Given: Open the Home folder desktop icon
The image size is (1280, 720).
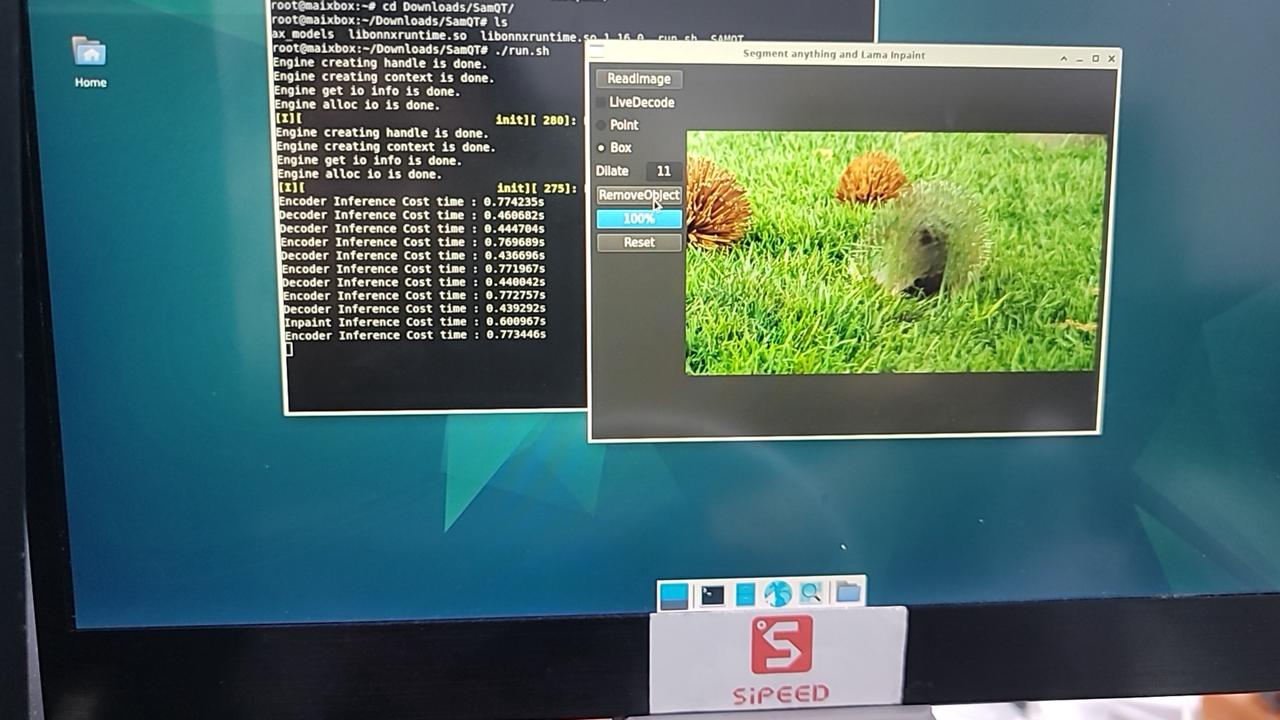Looking at the screenshot, I should coord(89,62).
